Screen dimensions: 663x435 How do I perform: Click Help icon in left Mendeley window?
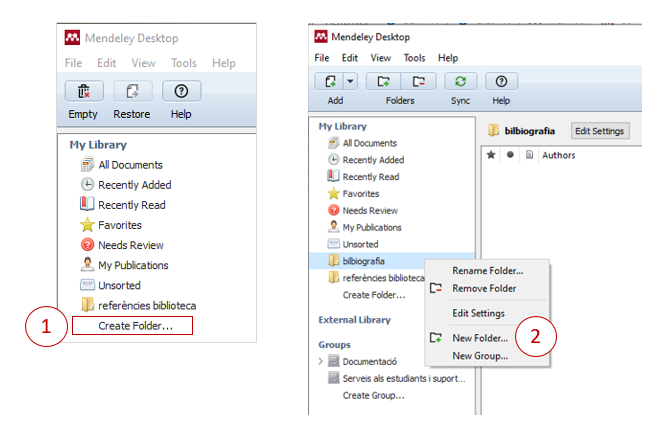(181, 91)
